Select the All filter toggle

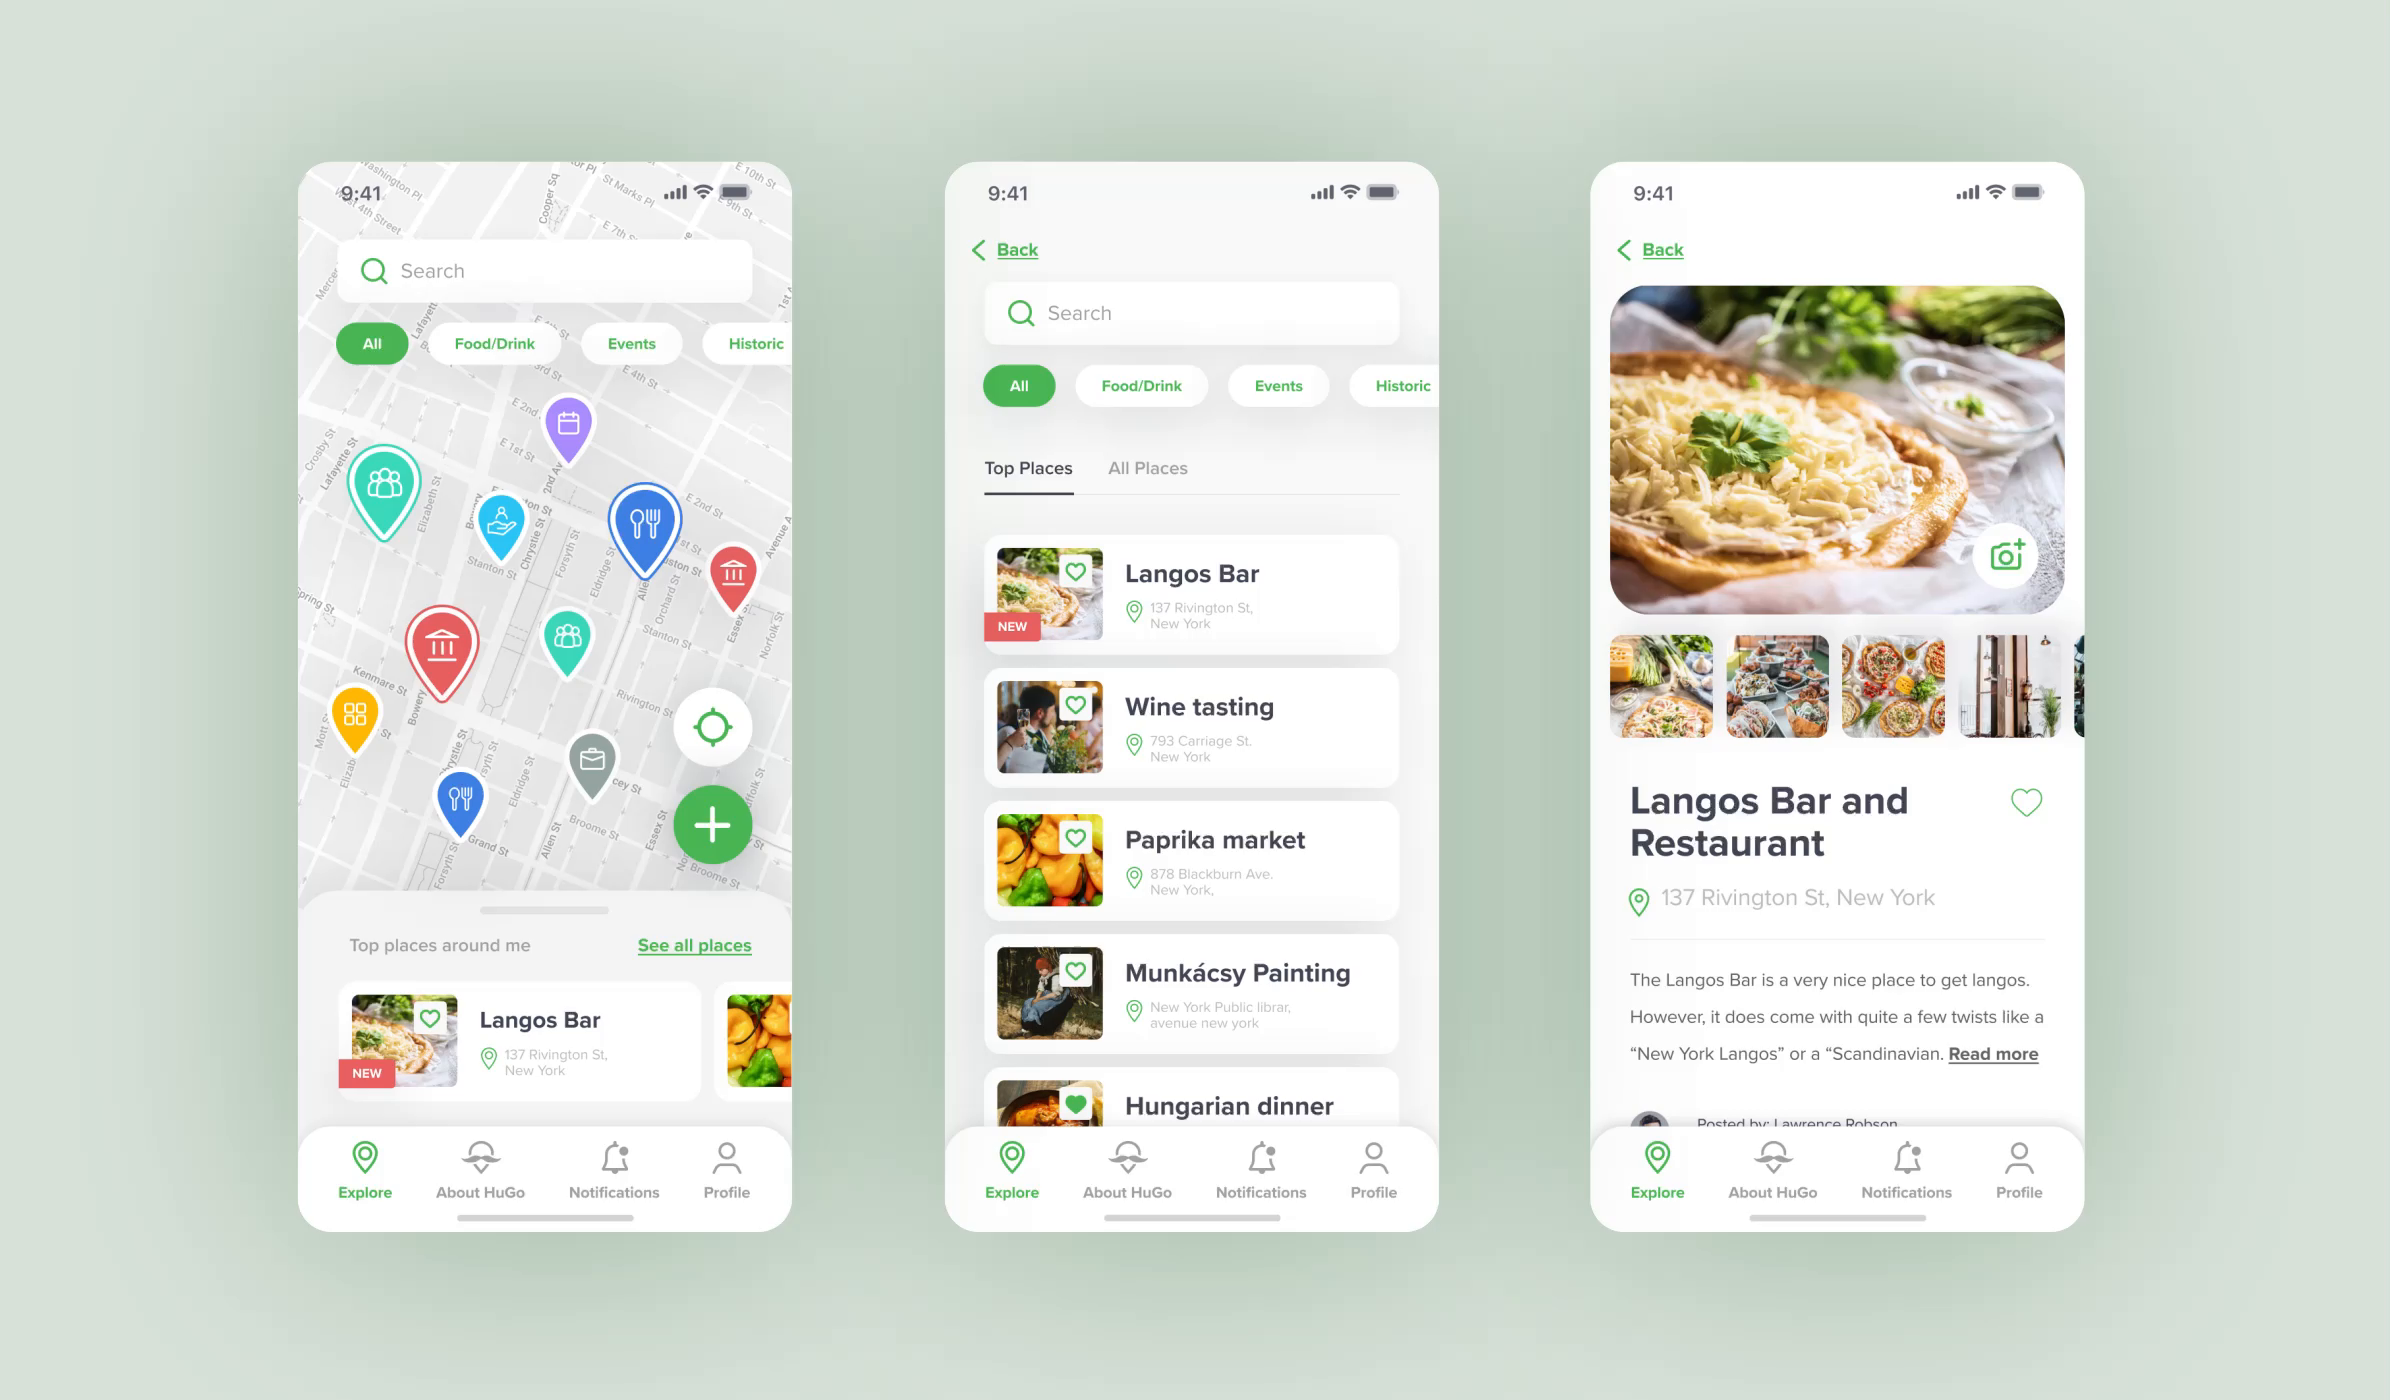[x=372, y=343]
